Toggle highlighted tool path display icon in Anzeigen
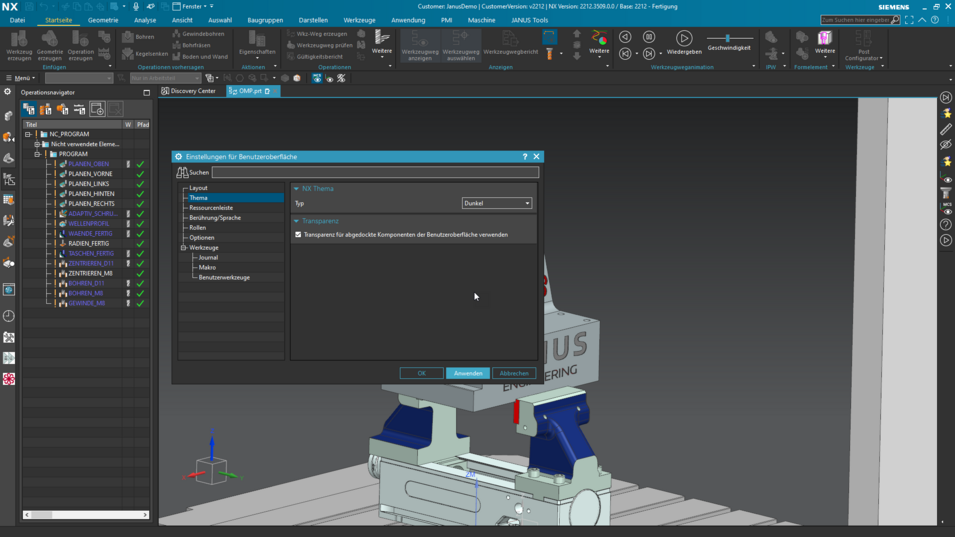The width and height of the screenshot is (955, 537). click(x=549, y=37)
